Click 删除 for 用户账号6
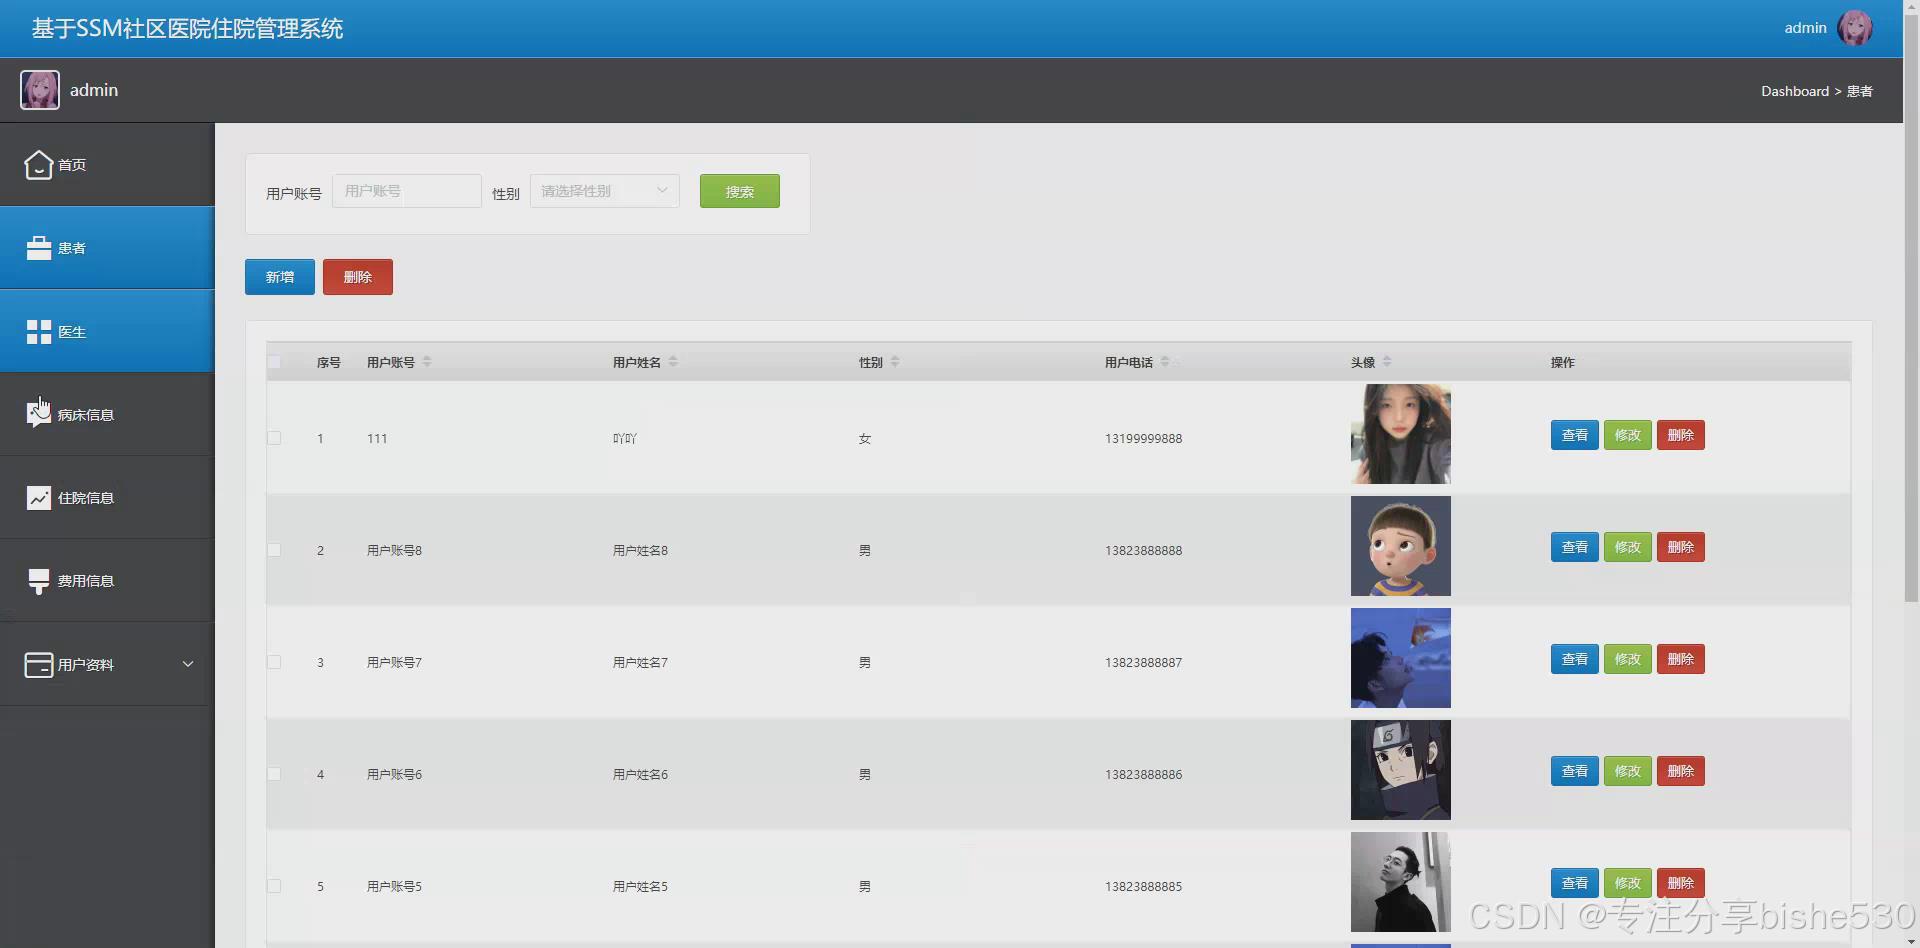The height and width of the screenshot is (948, 1920). click(1681, 771)
